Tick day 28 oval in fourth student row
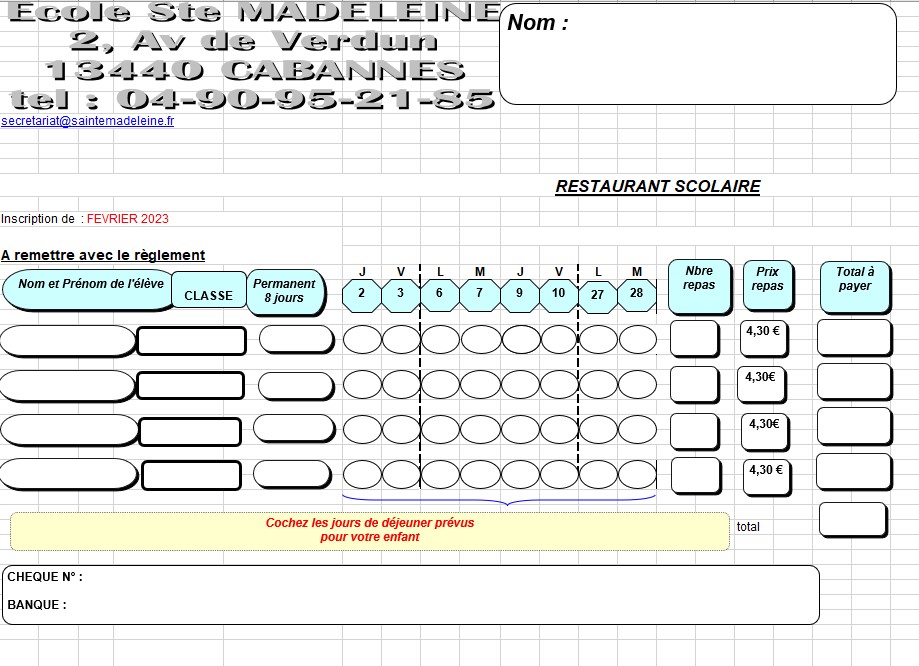Screen dimensions: 919x666 tap(638, 474)
